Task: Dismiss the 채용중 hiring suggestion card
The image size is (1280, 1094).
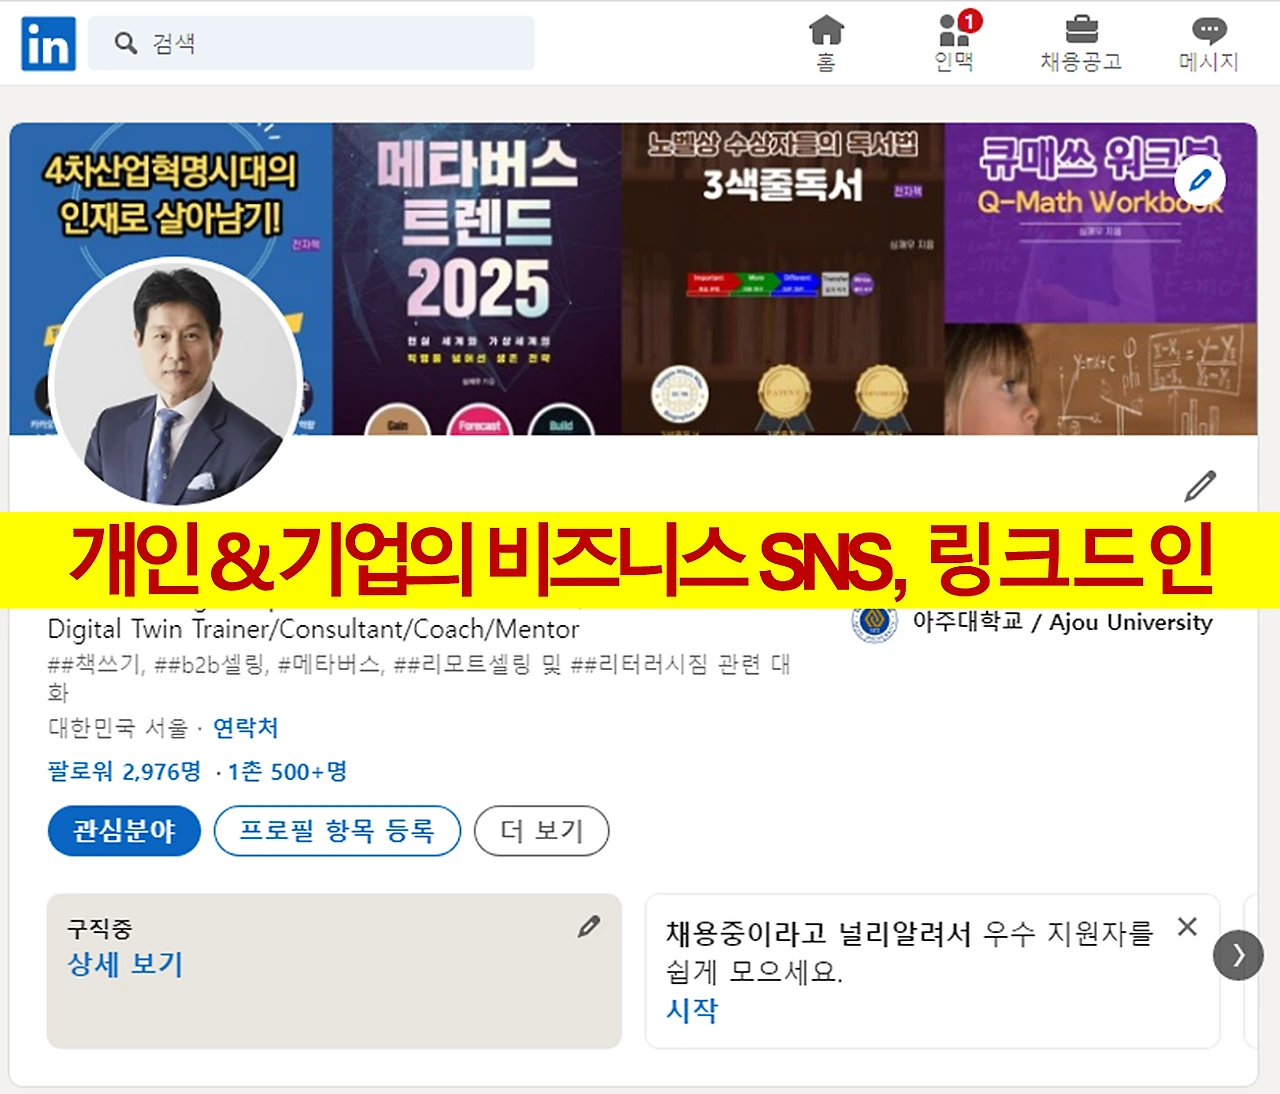Action: [1187, 927]
